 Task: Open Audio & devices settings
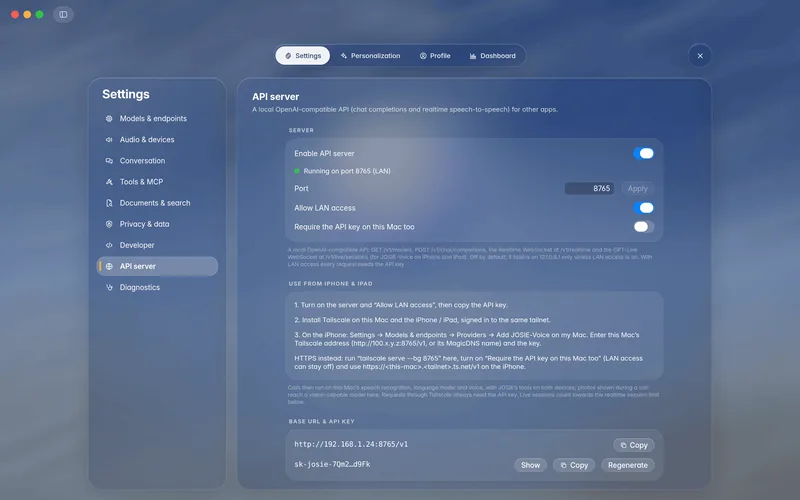pyautogui.click(x=157, y=139)
